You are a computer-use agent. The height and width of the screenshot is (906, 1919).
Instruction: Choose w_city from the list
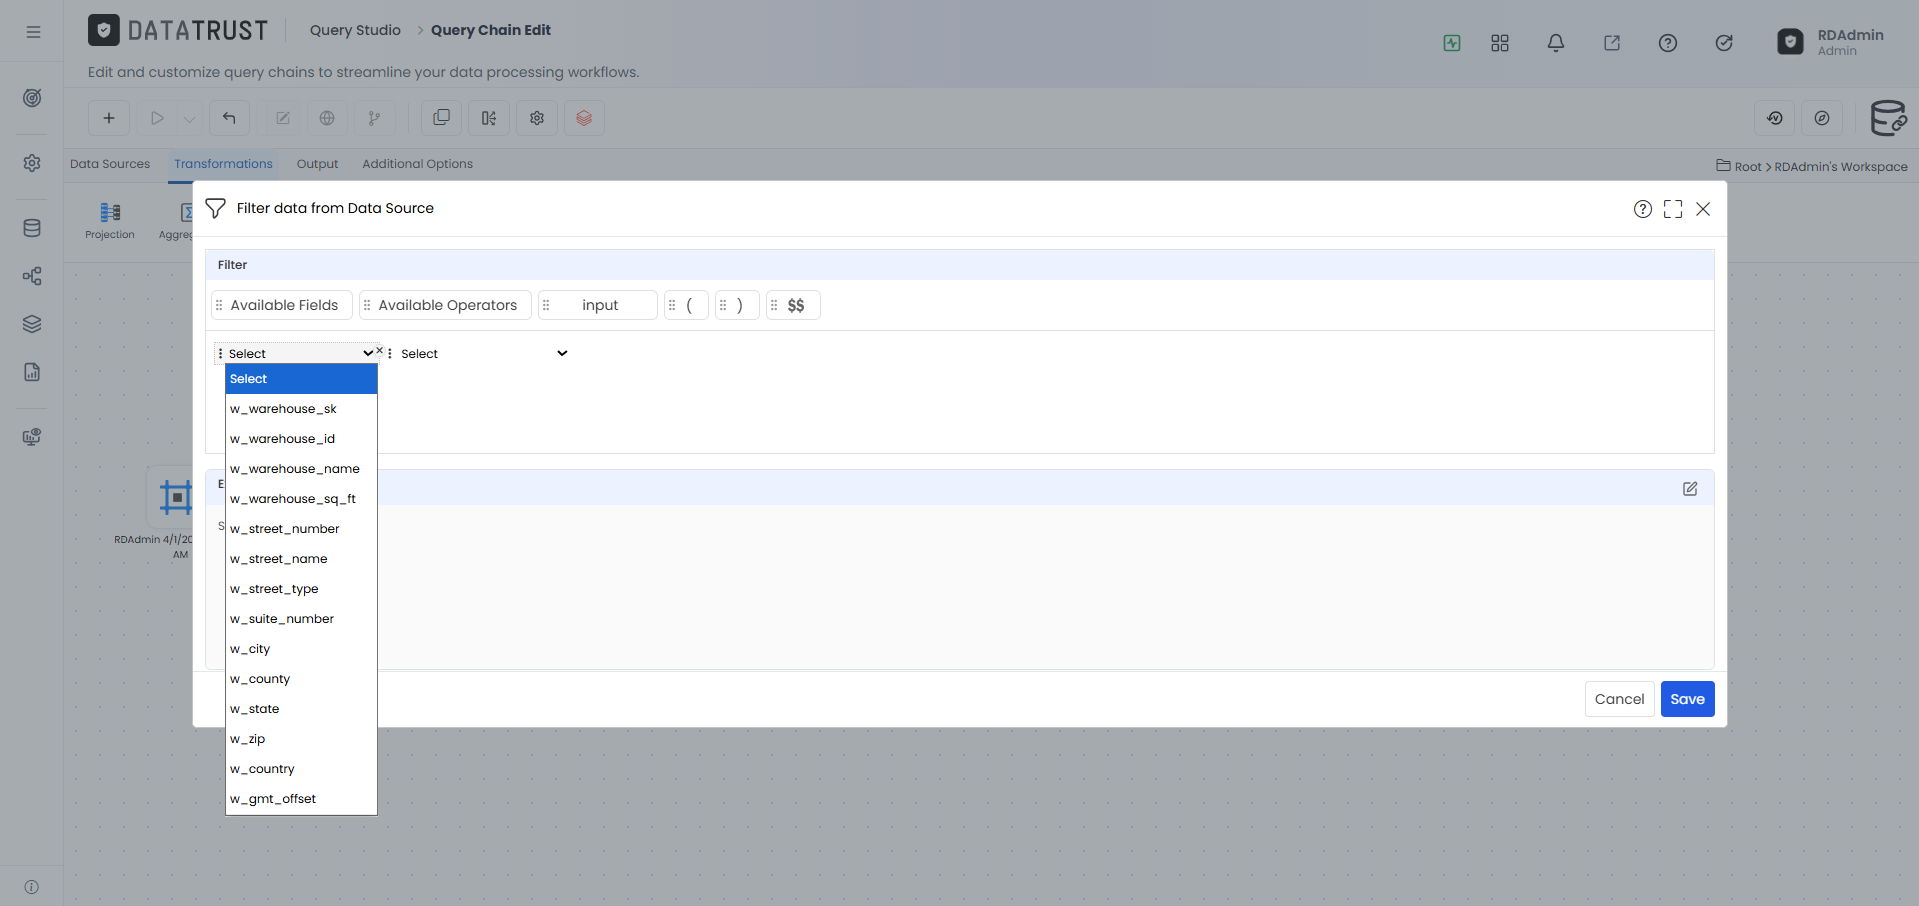(x=301, y=649)
